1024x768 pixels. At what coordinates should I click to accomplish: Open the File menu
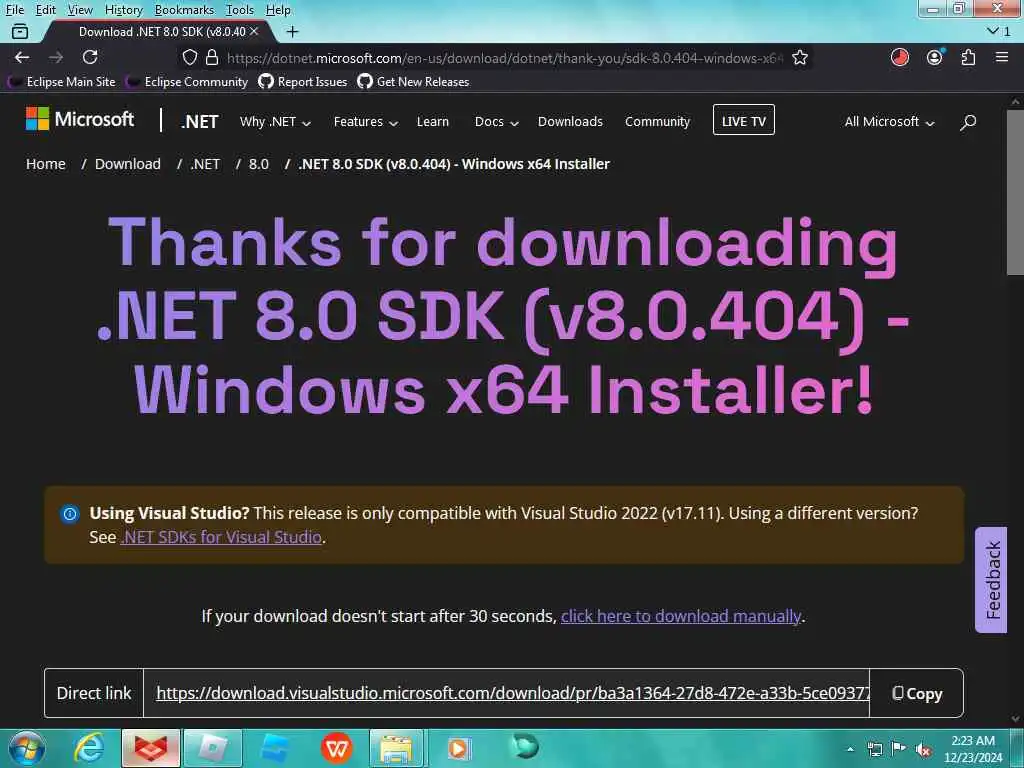14,10
